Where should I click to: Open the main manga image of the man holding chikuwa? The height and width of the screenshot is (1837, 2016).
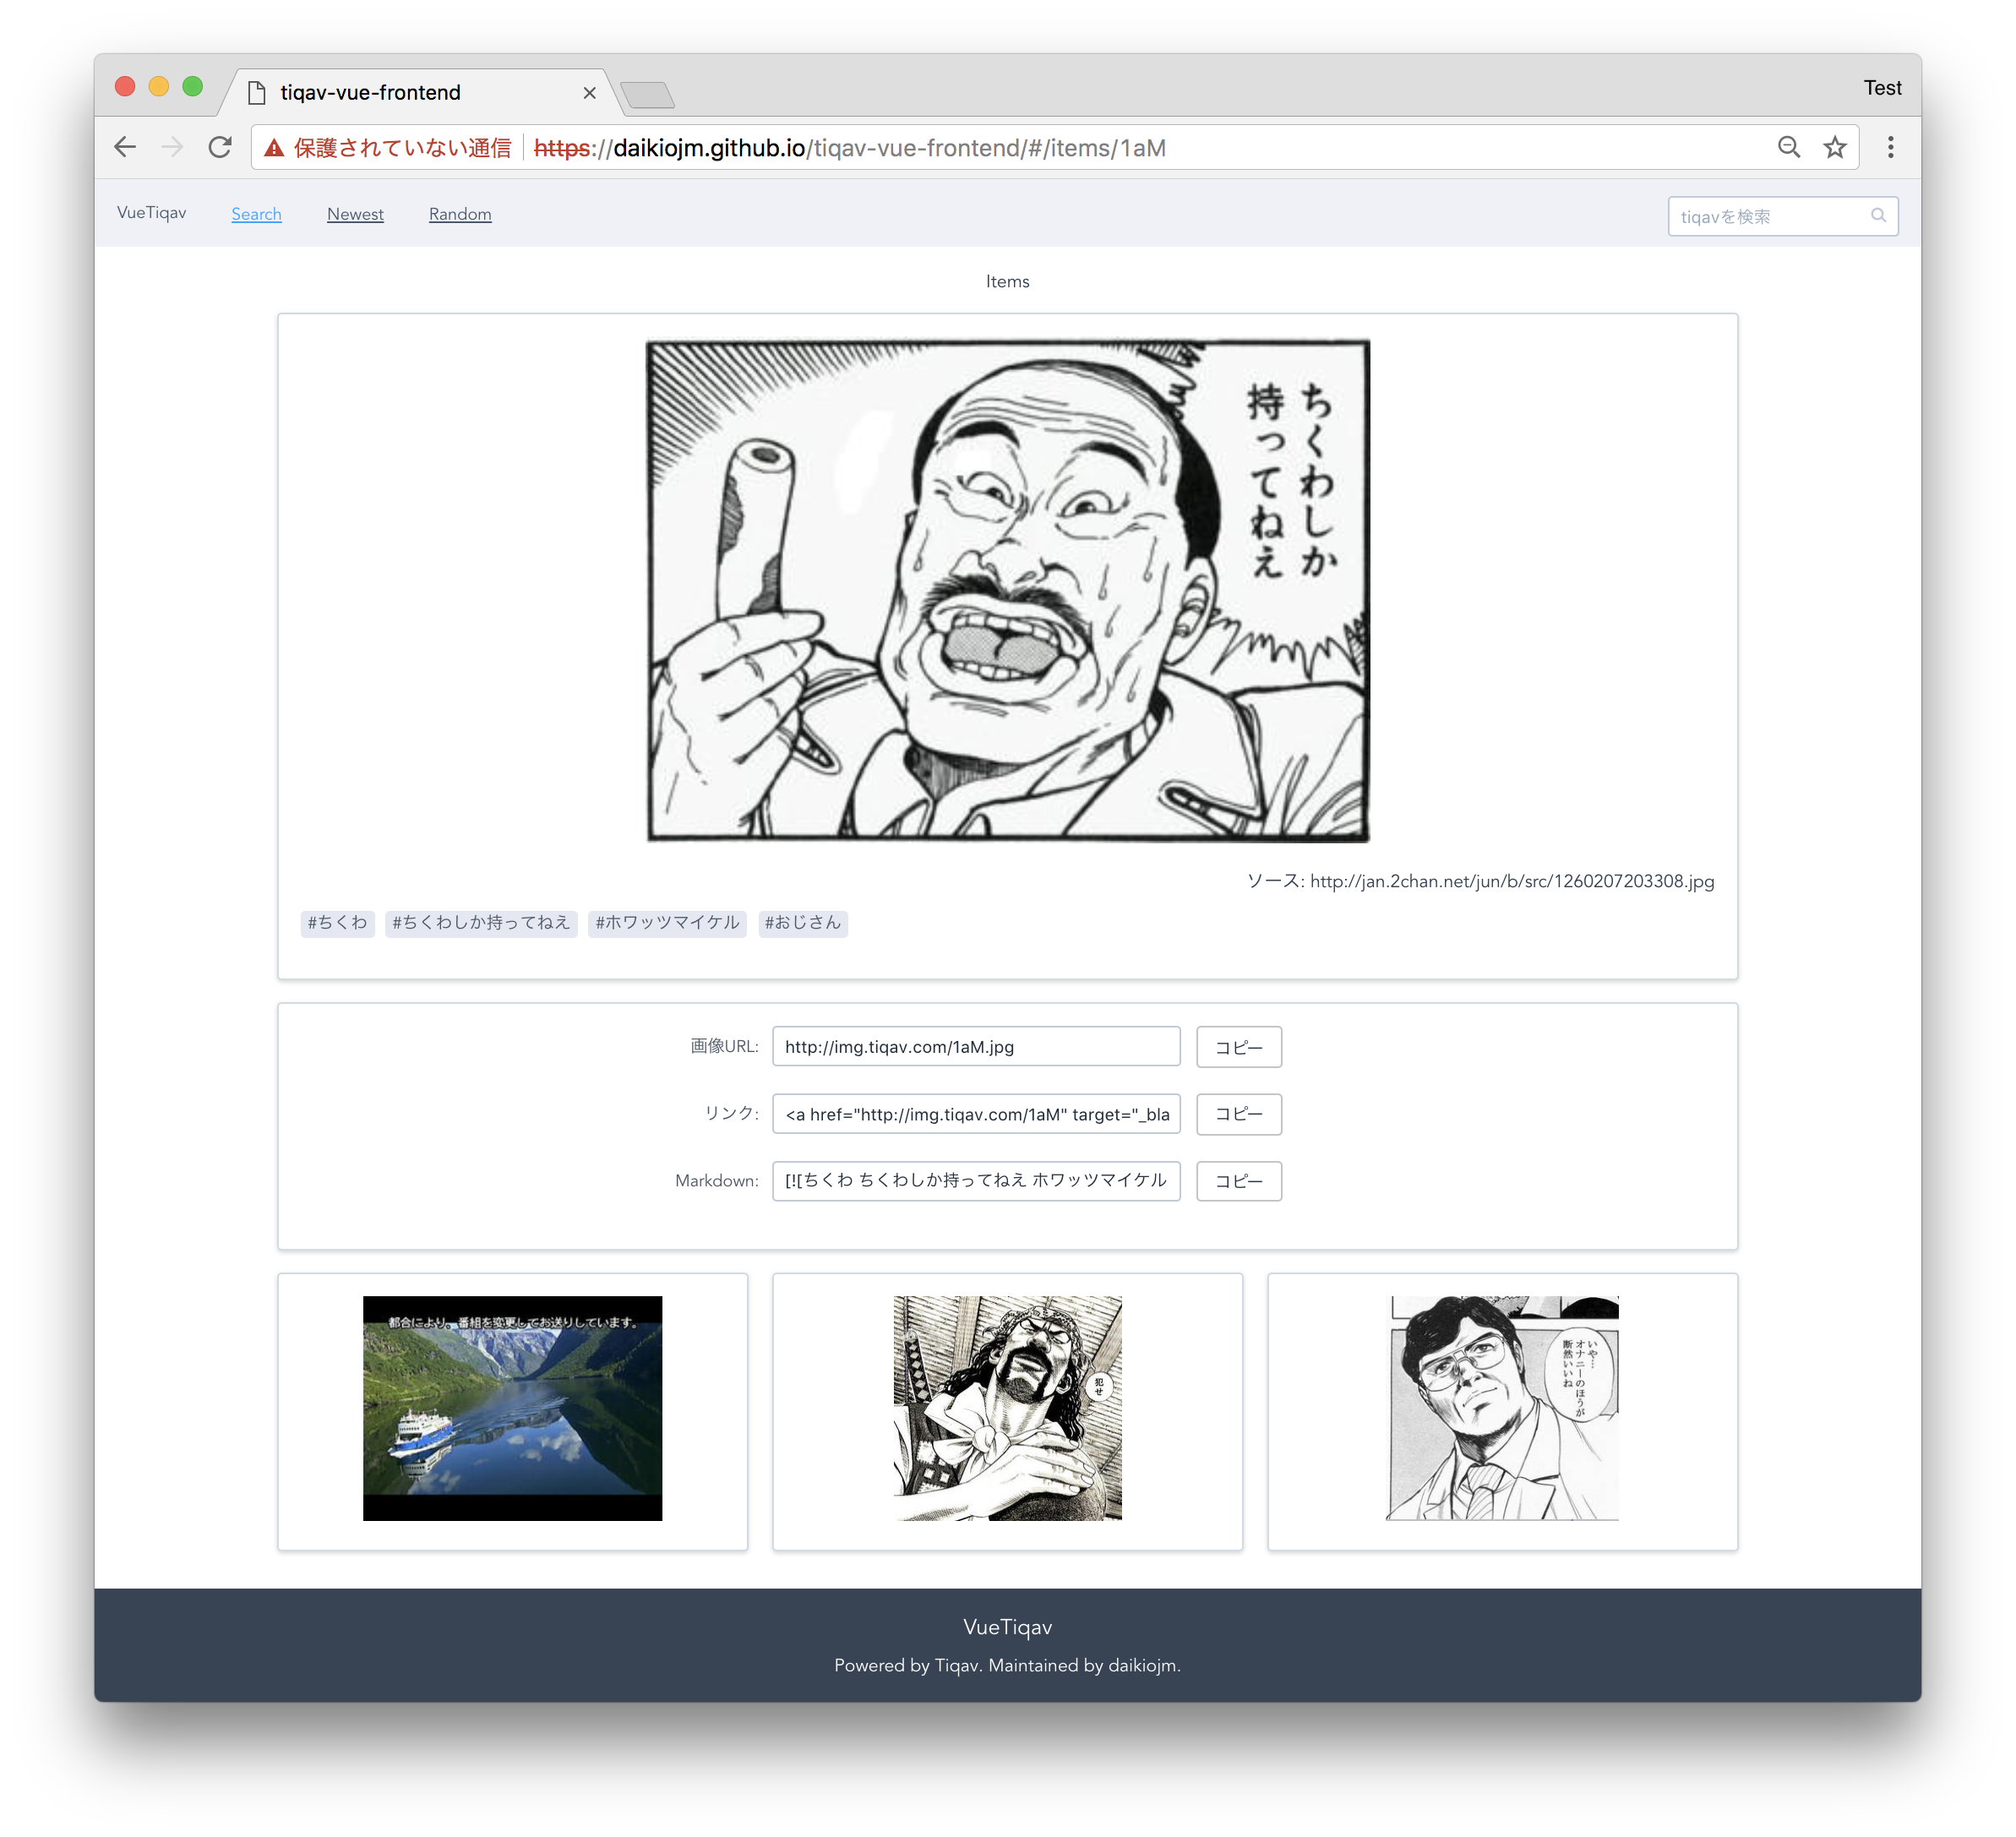tap(1008, 591)
